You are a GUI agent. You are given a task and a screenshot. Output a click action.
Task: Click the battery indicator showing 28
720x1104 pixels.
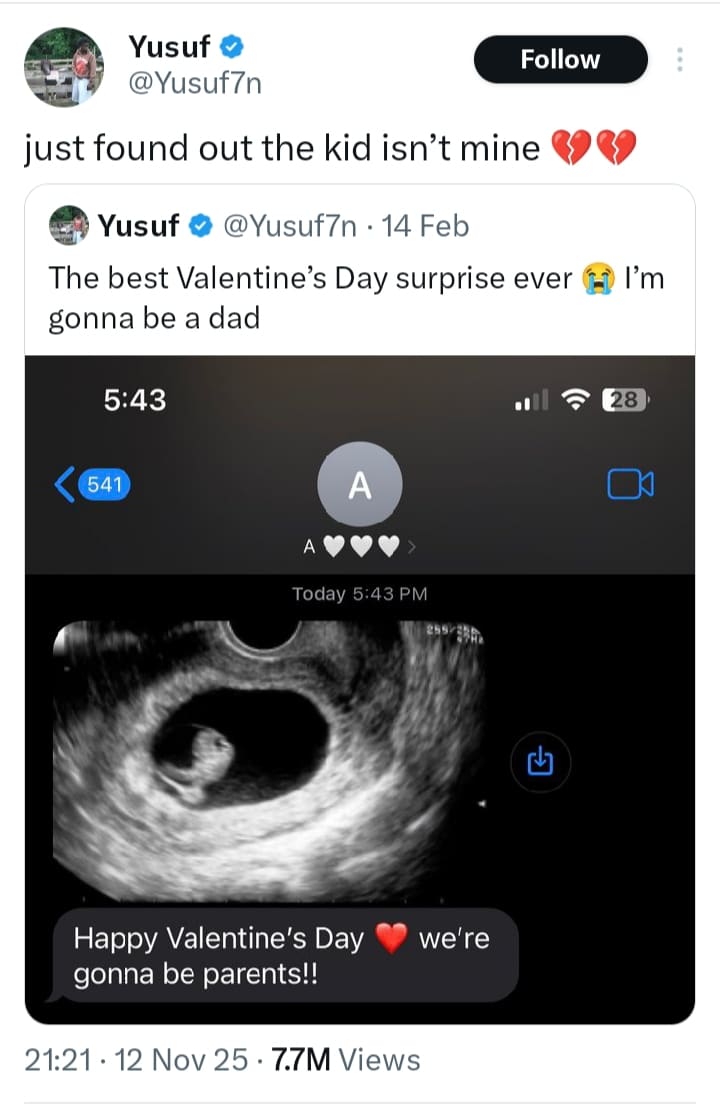coord(625,399)
